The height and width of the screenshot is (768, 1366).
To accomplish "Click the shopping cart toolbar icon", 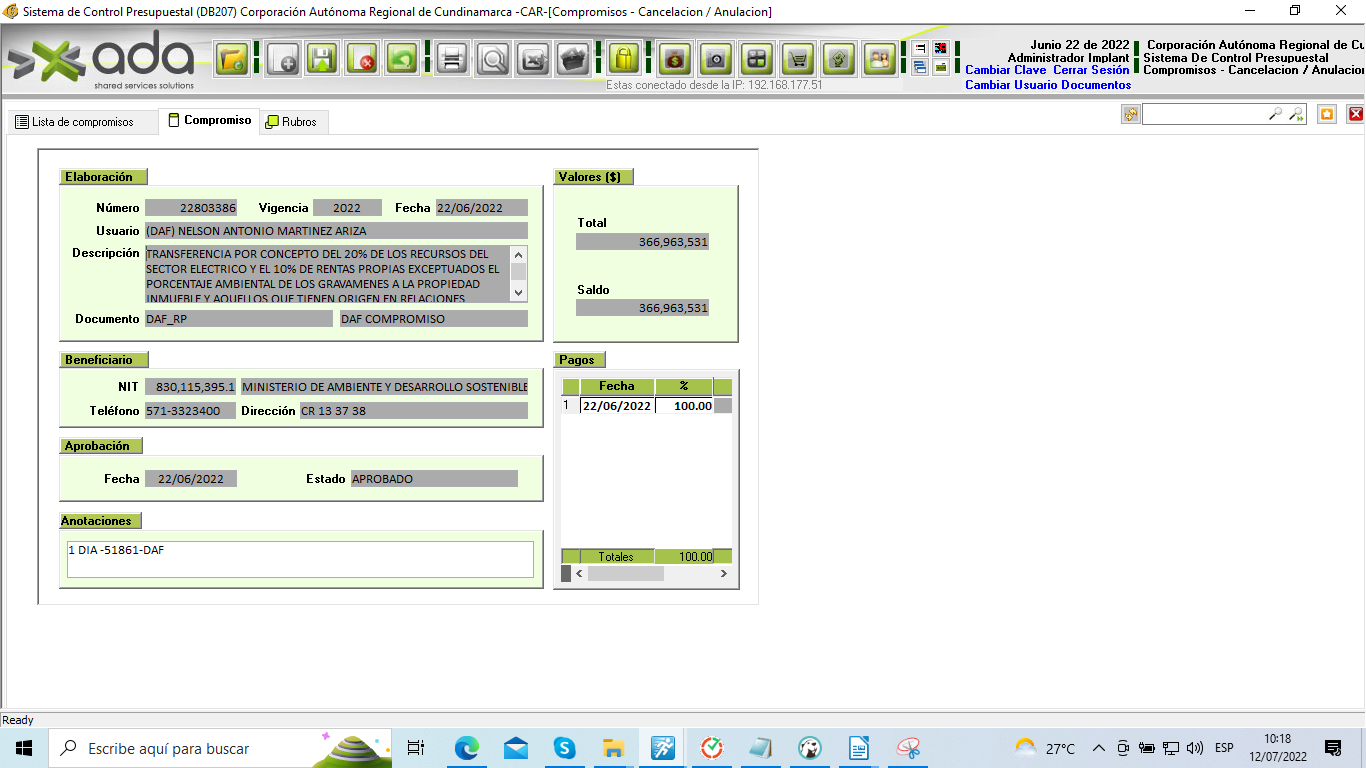I will [797, 60].
